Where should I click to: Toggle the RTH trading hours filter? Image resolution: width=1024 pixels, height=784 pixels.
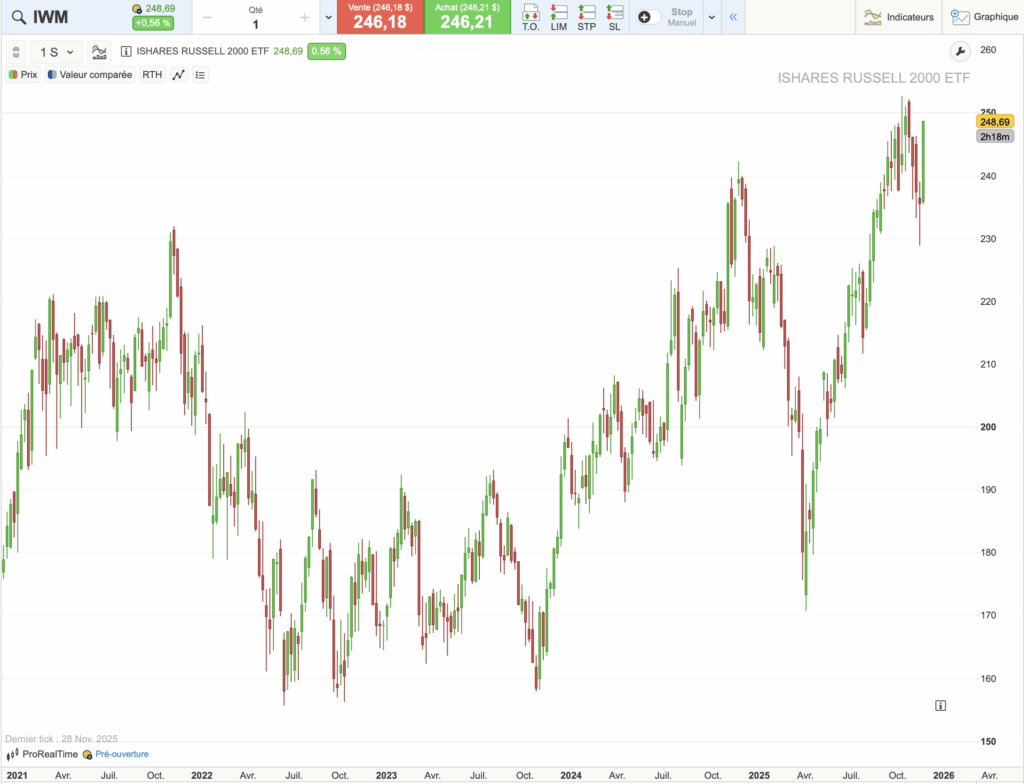[x=151, y=74]
